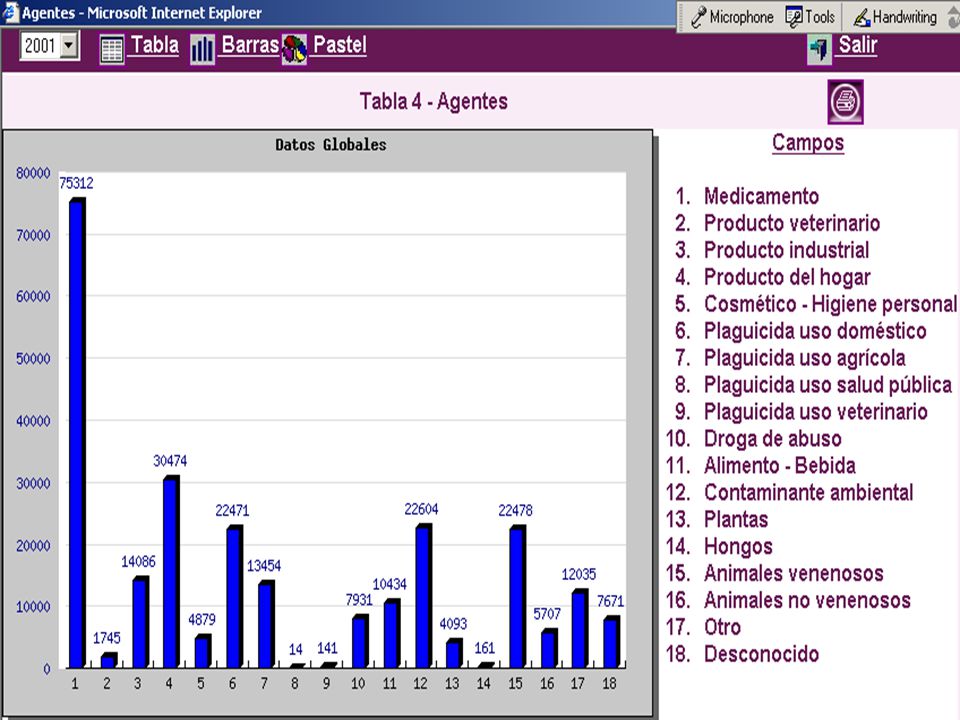Click the Barras bar chart icon
The image size is (960, 720).
(201, 50)
